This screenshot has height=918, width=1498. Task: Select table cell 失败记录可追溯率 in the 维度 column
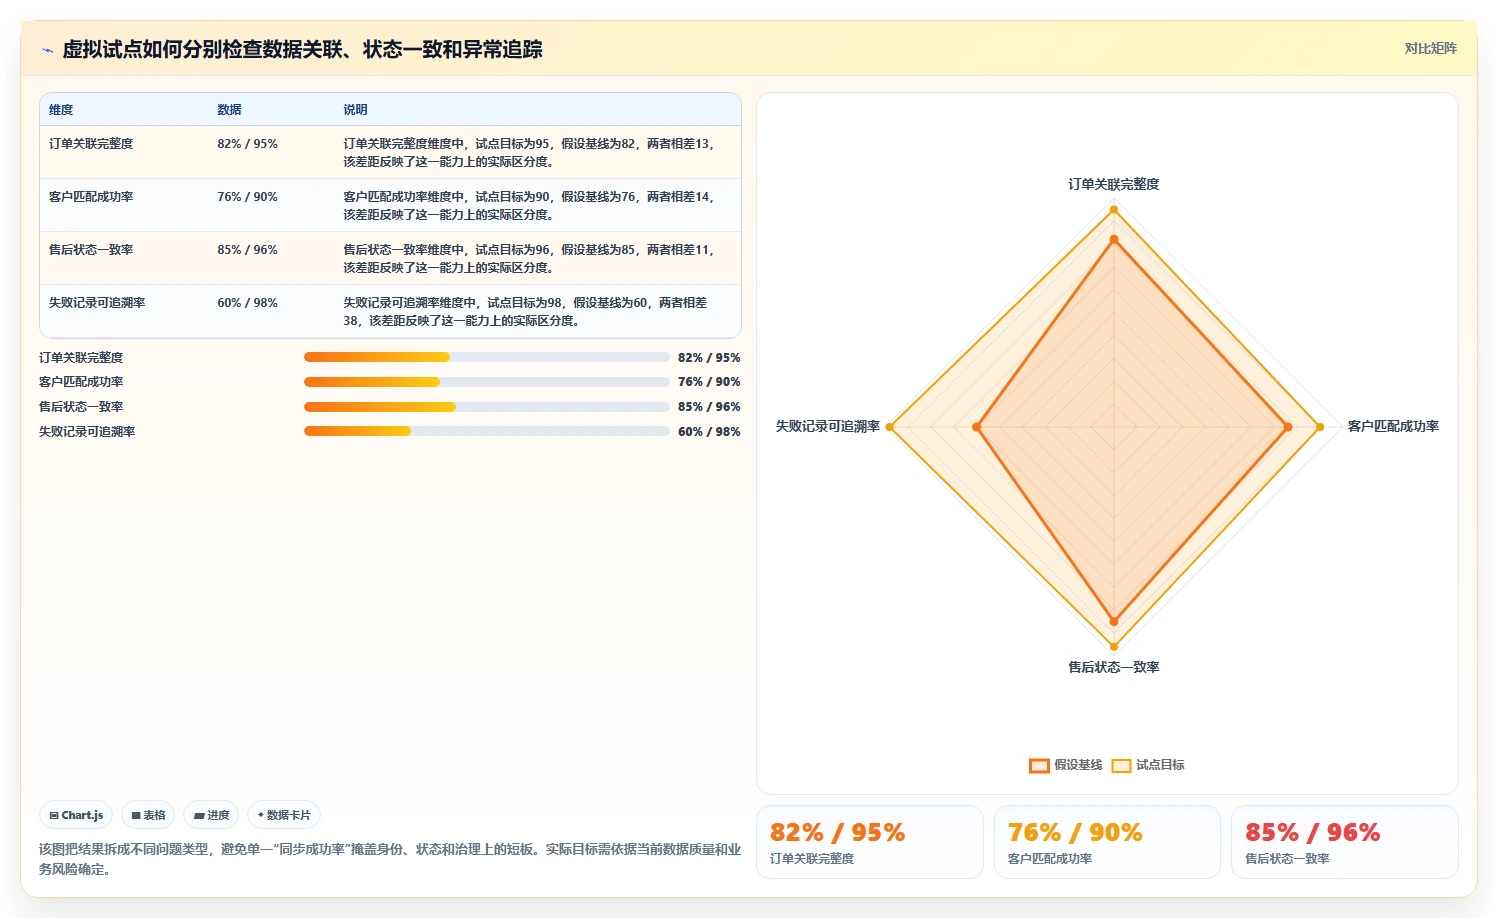[97, 303]
